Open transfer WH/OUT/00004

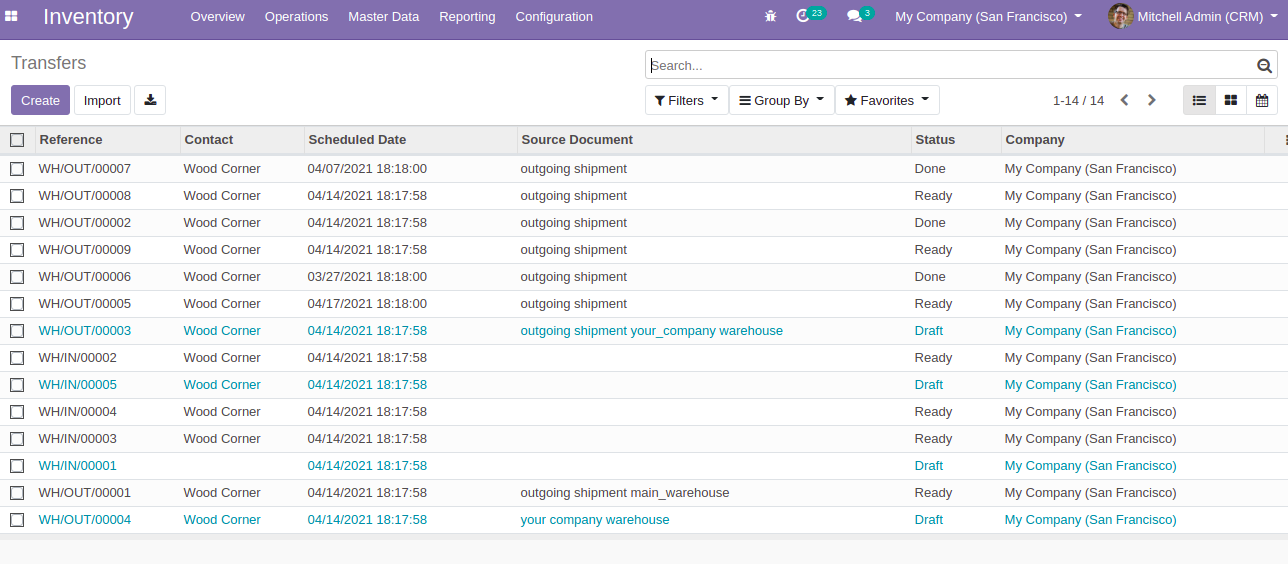[x=85, y=520]
